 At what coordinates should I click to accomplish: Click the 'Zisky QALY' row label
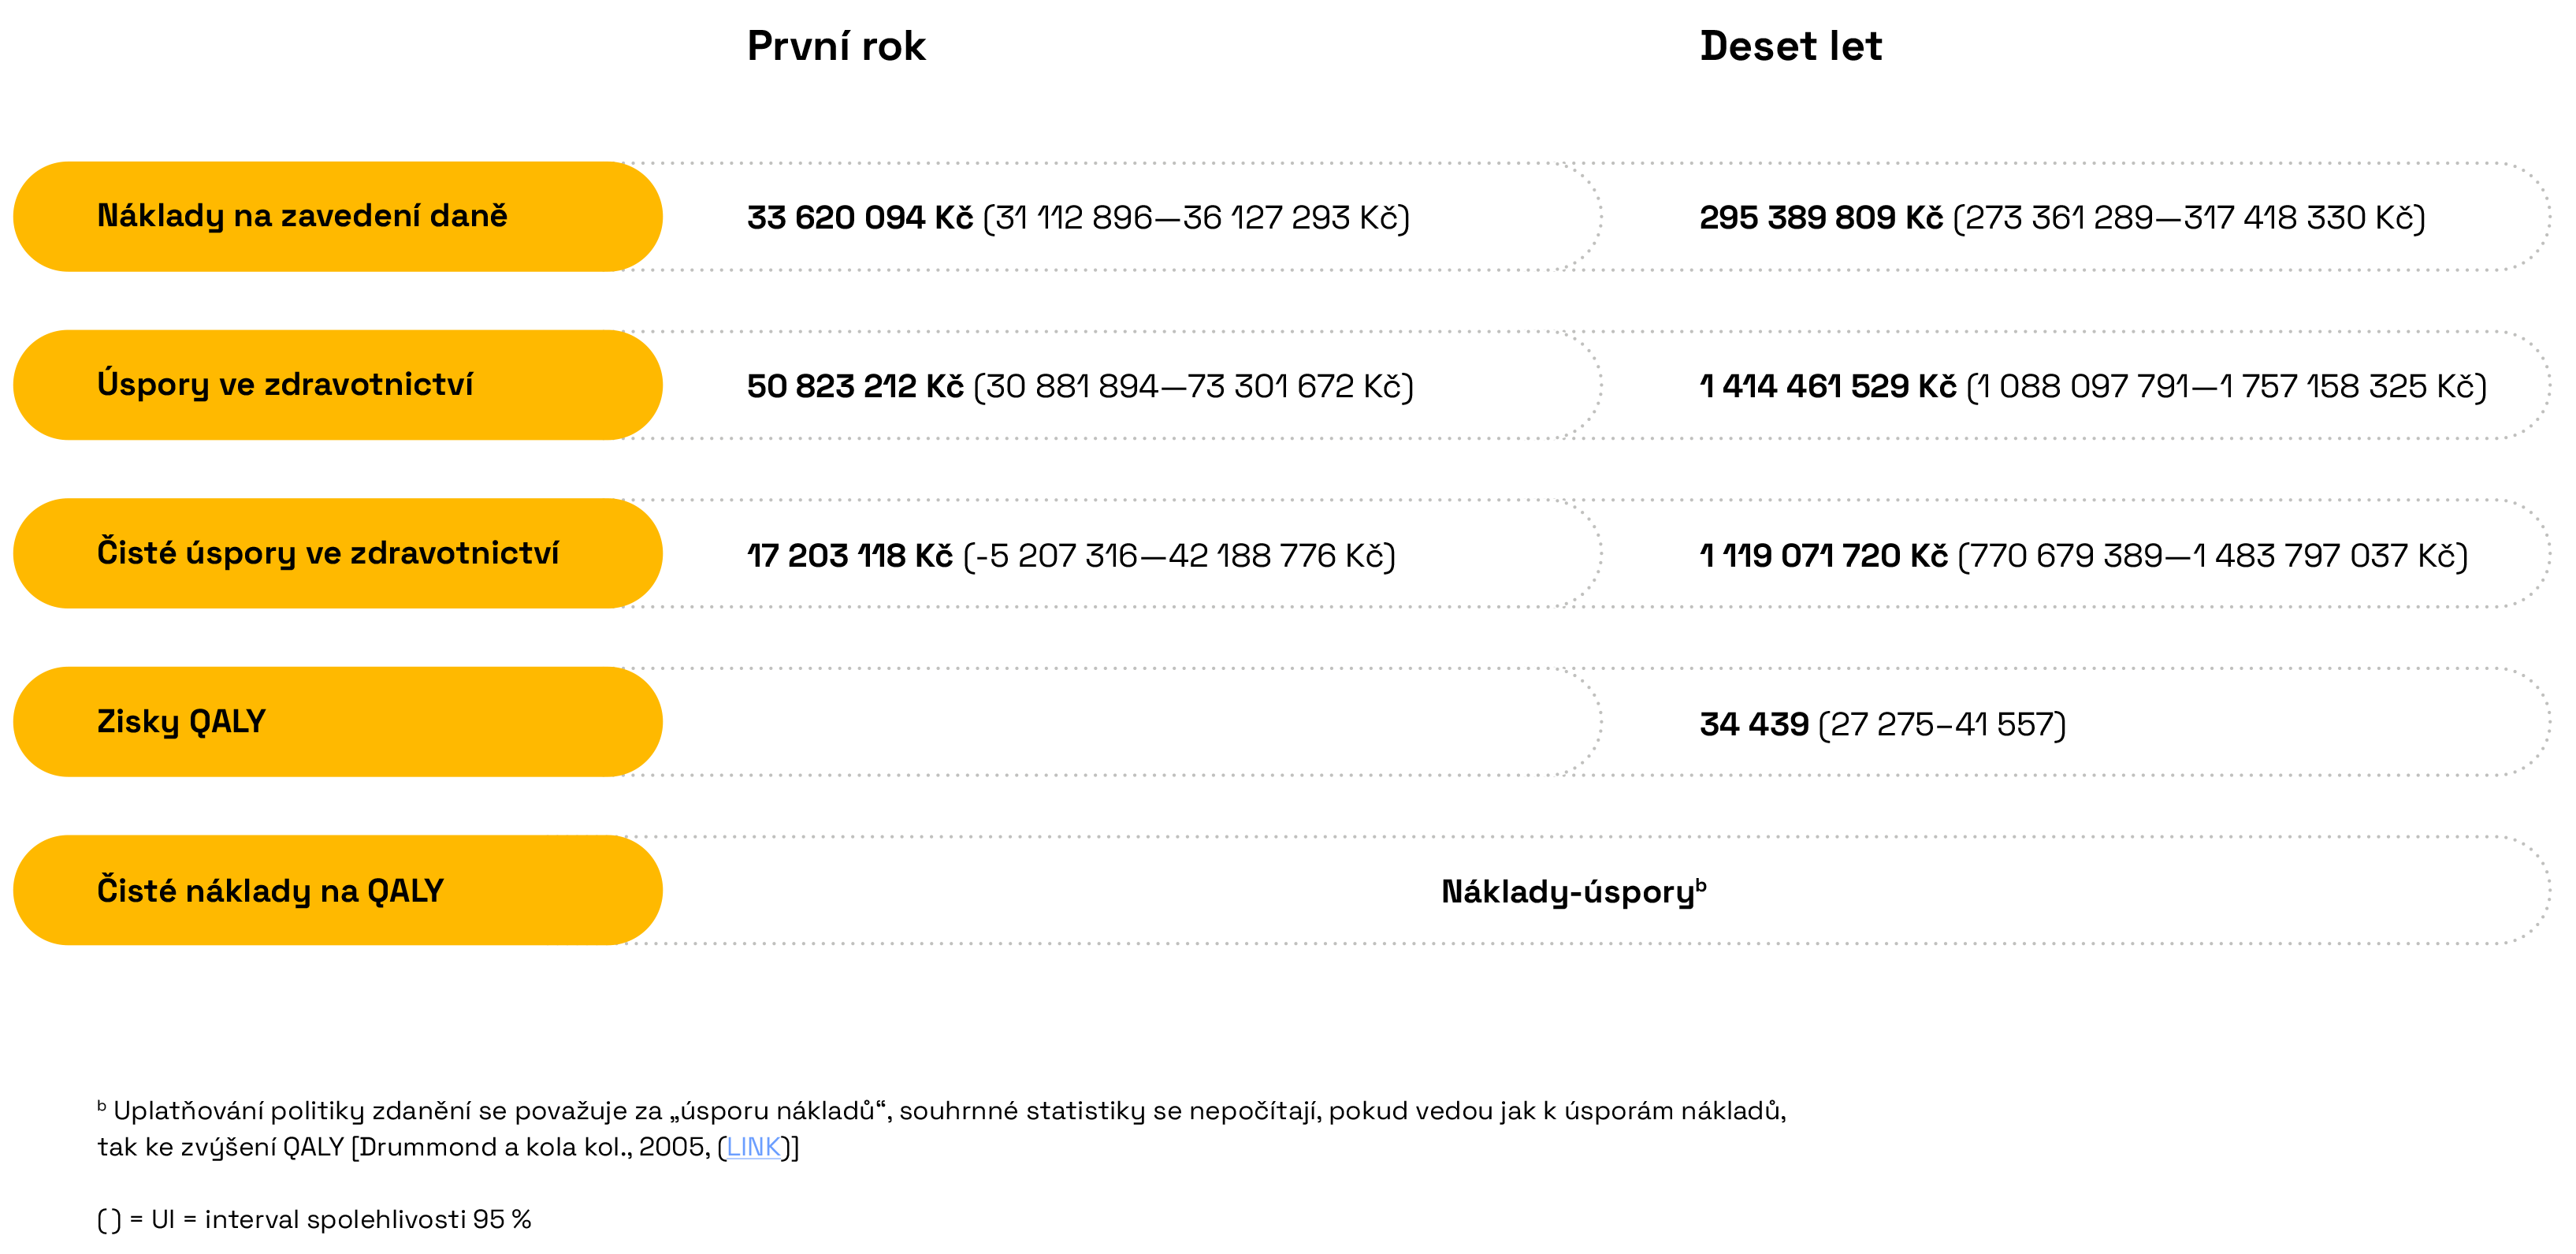181,722
